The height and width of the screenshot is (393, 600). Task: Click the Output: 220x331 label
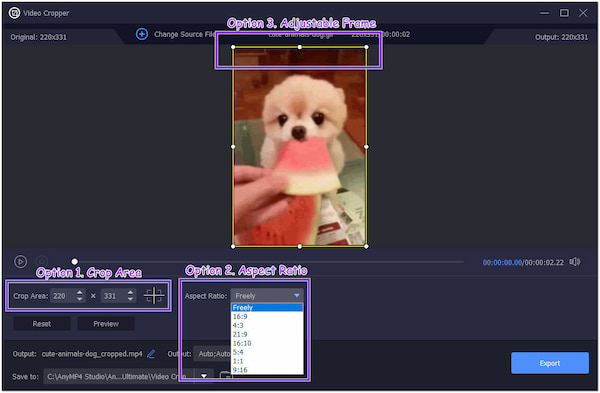coord(561,37)
